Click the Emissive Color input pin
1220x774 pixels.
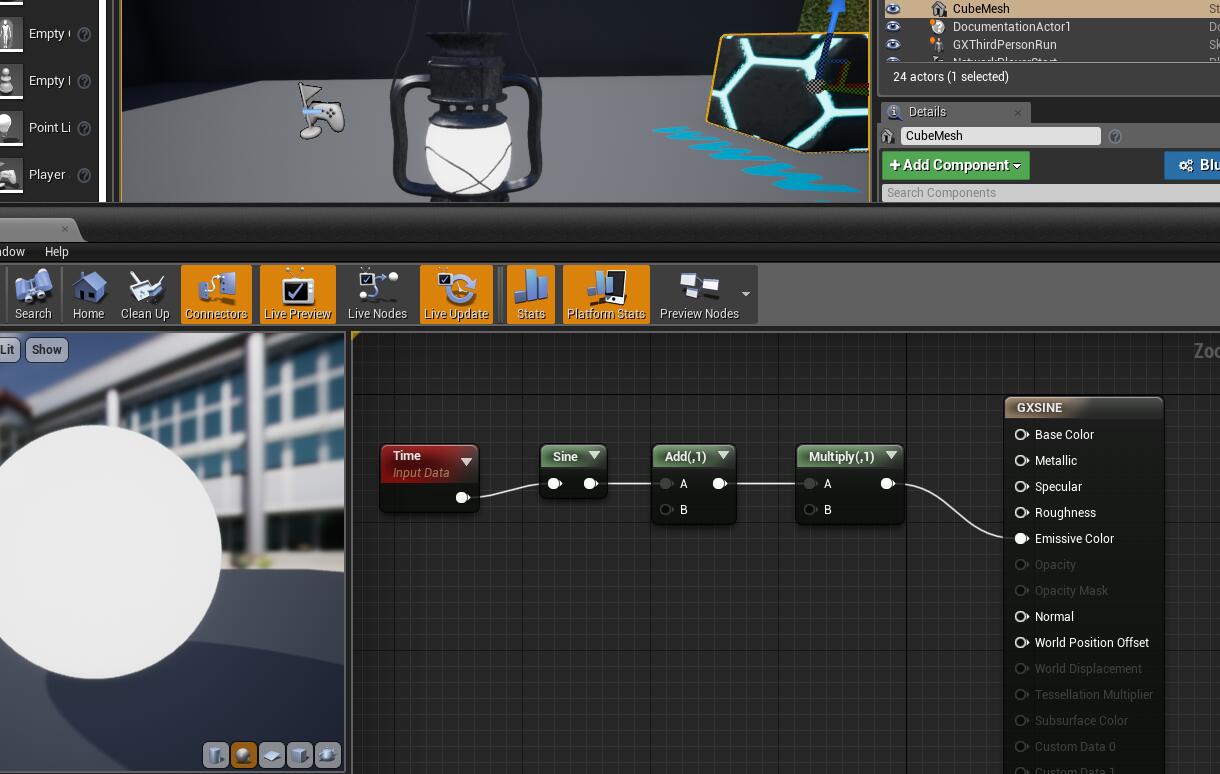pos(1021,539)
